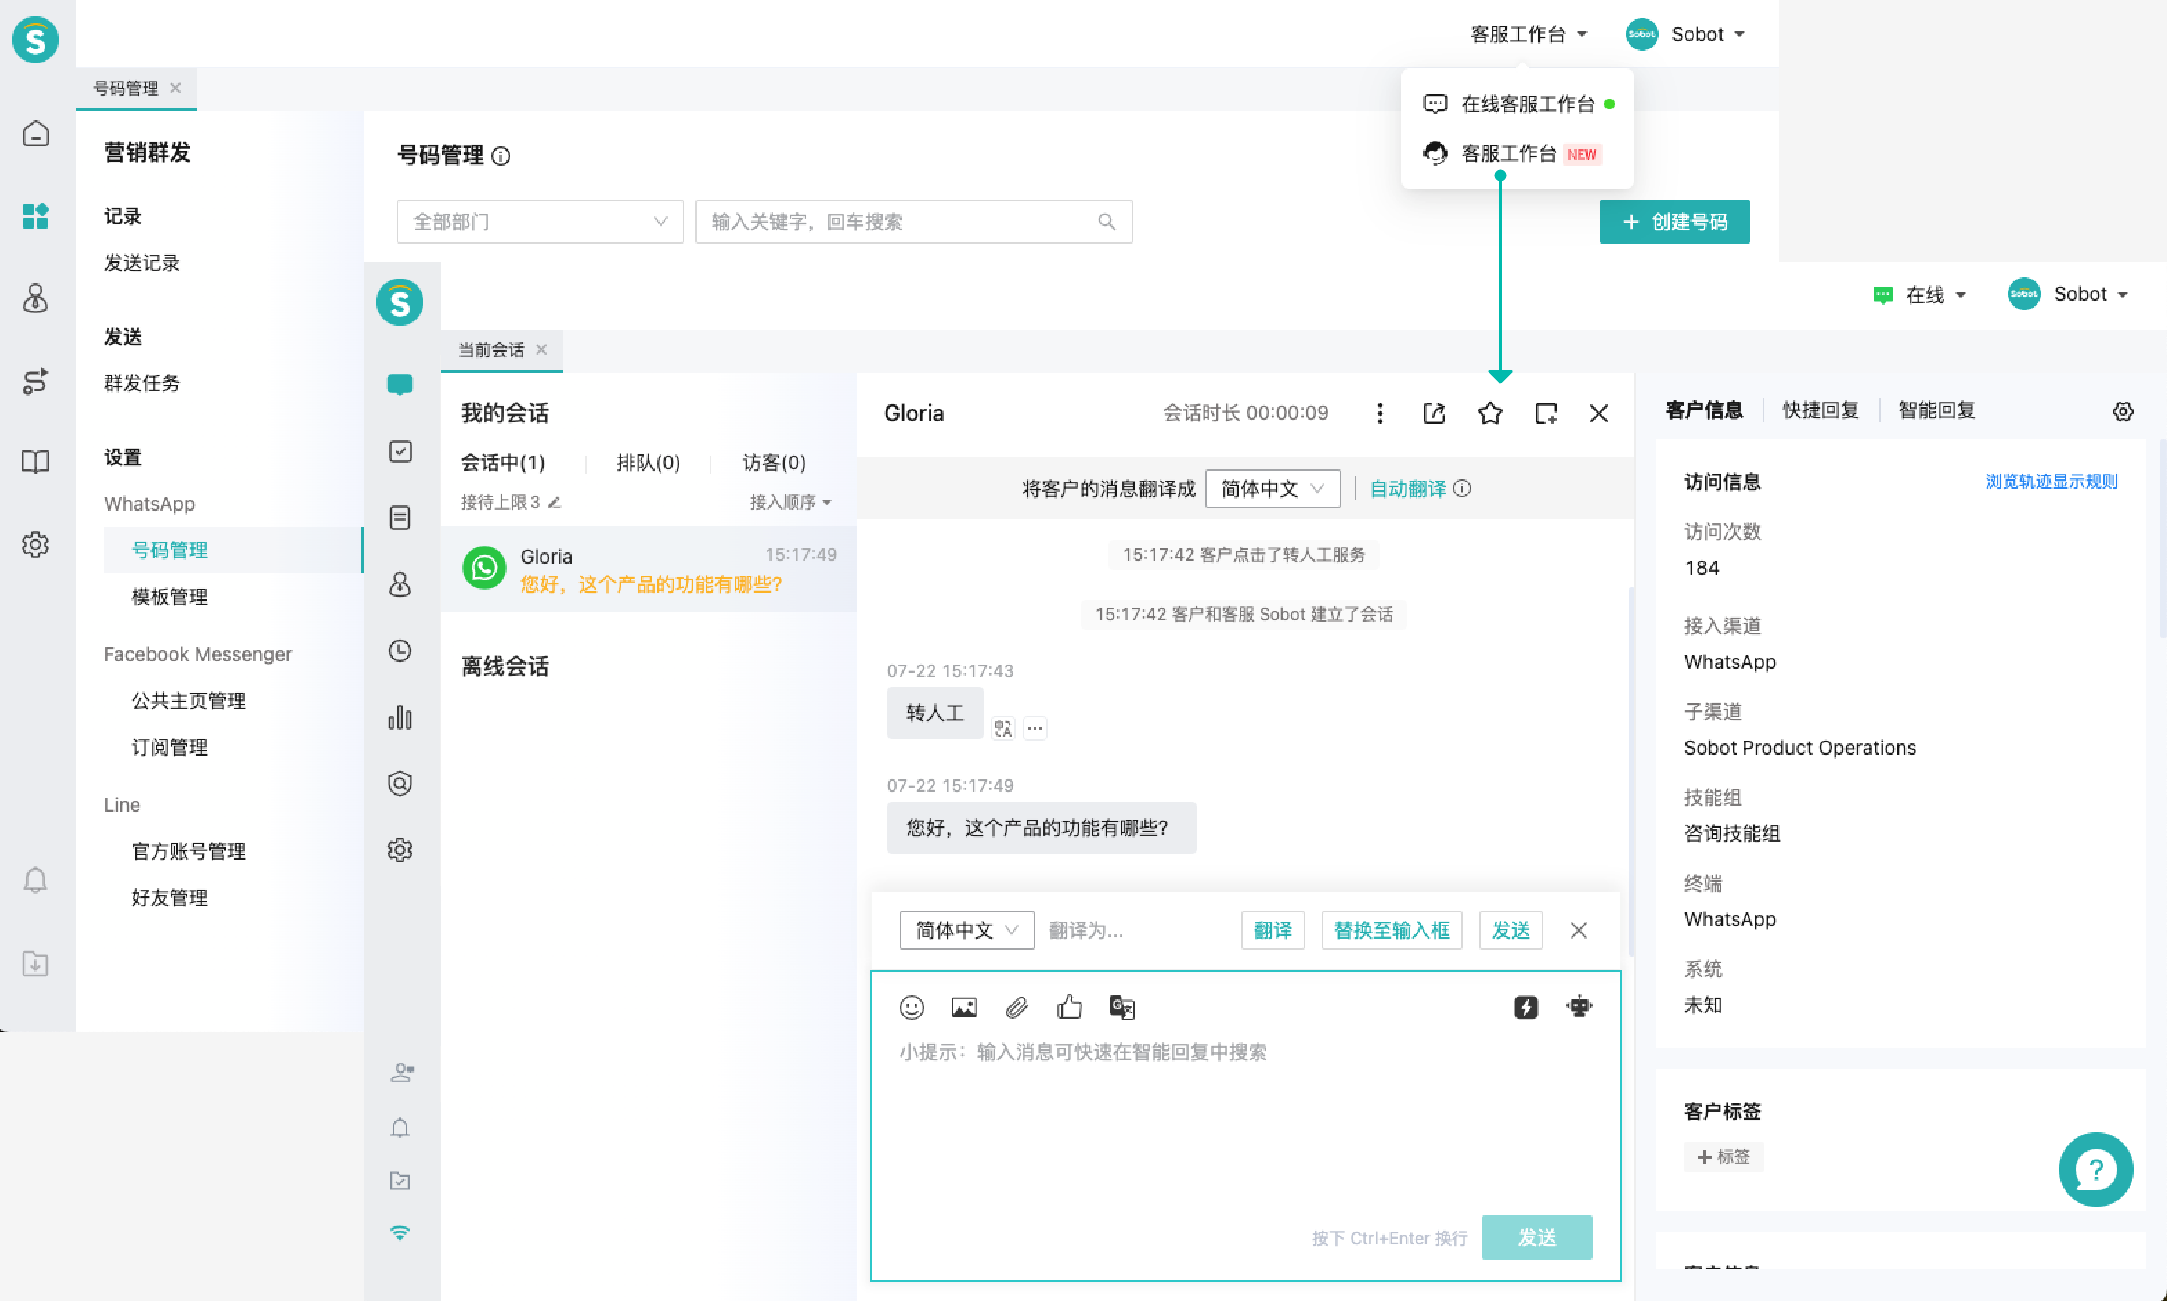This screenshot has width=2167, height=1301.
Task: Open the Sobot account dropdown in workbench header
Action: click(x=2068, y=295)
